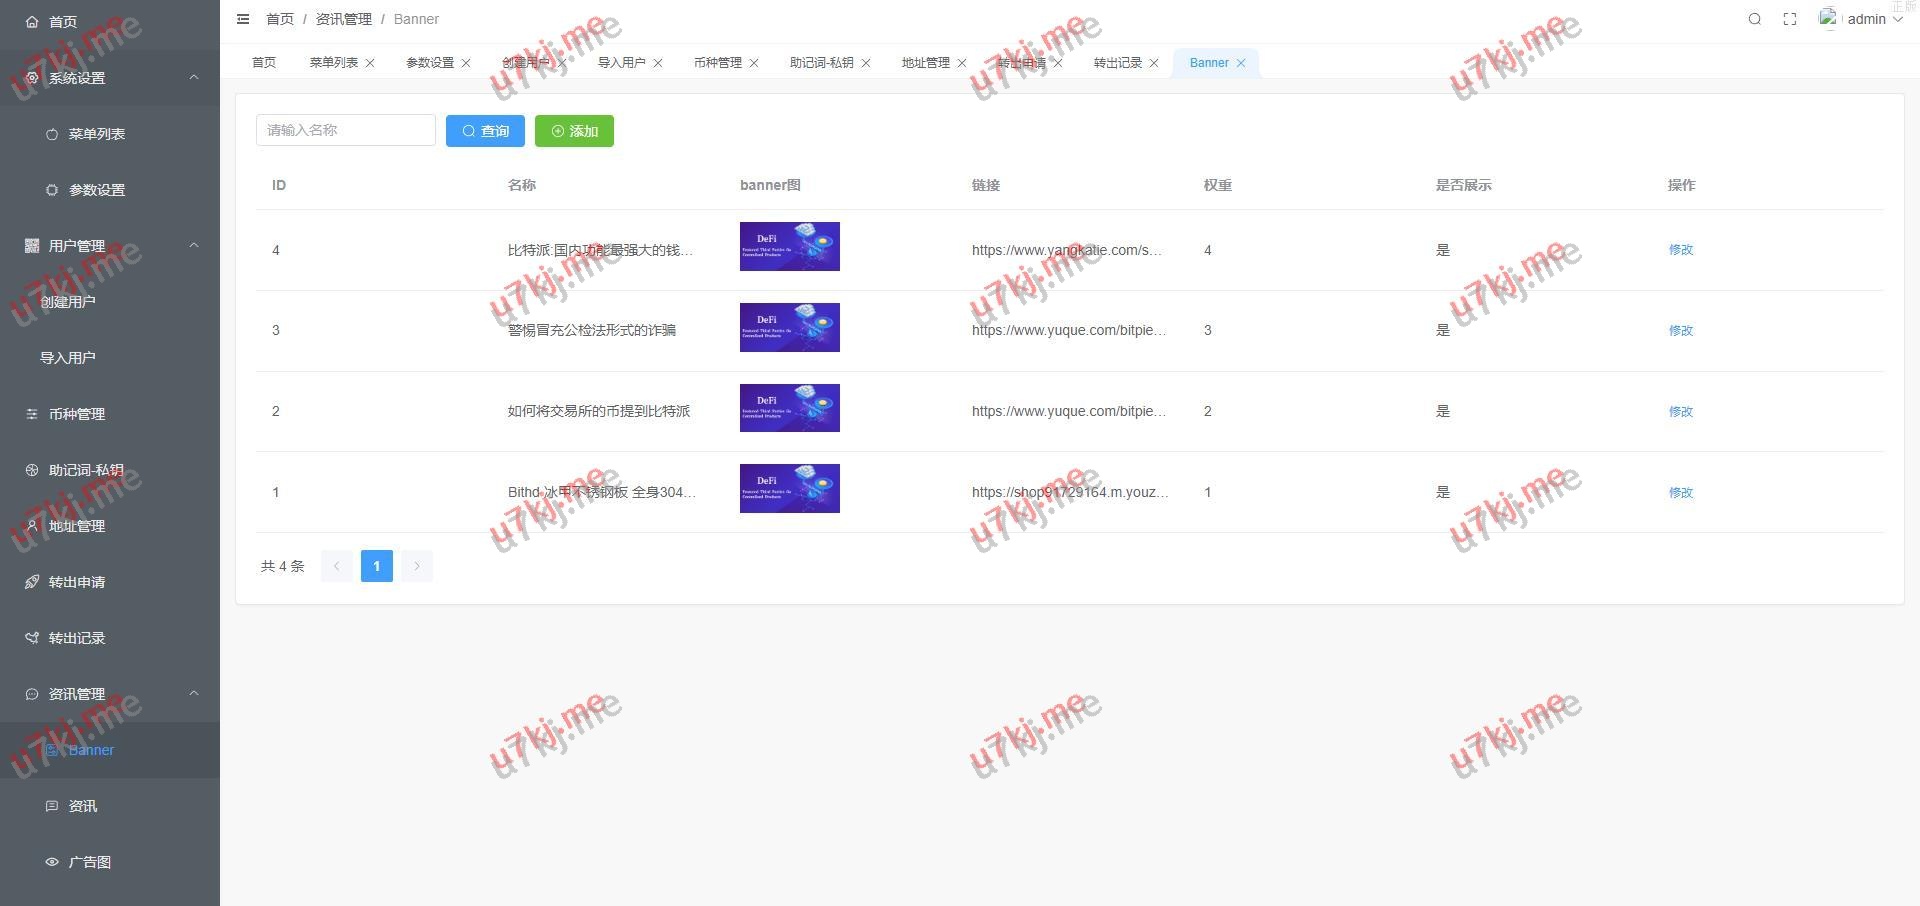Image resolution: width=1920 pixels, height=906 pixels.
Task: Switch to the 参数设置 tab
Action: tap(429, 63)
